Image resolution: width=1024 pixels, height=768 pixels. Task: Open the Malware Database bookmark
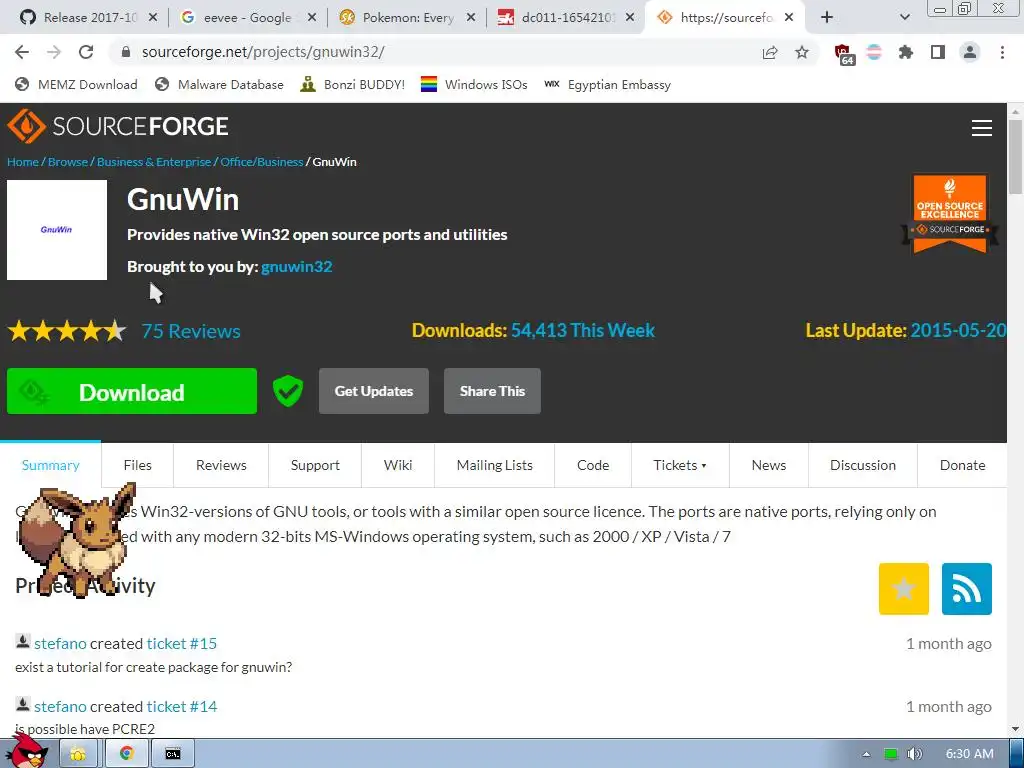pyautogui.click(x=219, y=85)
